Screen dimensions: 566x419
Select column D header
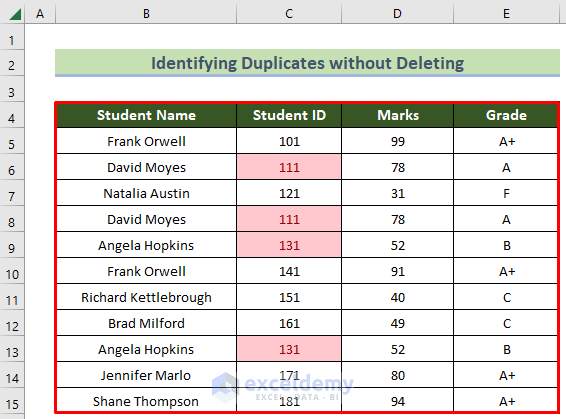397,14
